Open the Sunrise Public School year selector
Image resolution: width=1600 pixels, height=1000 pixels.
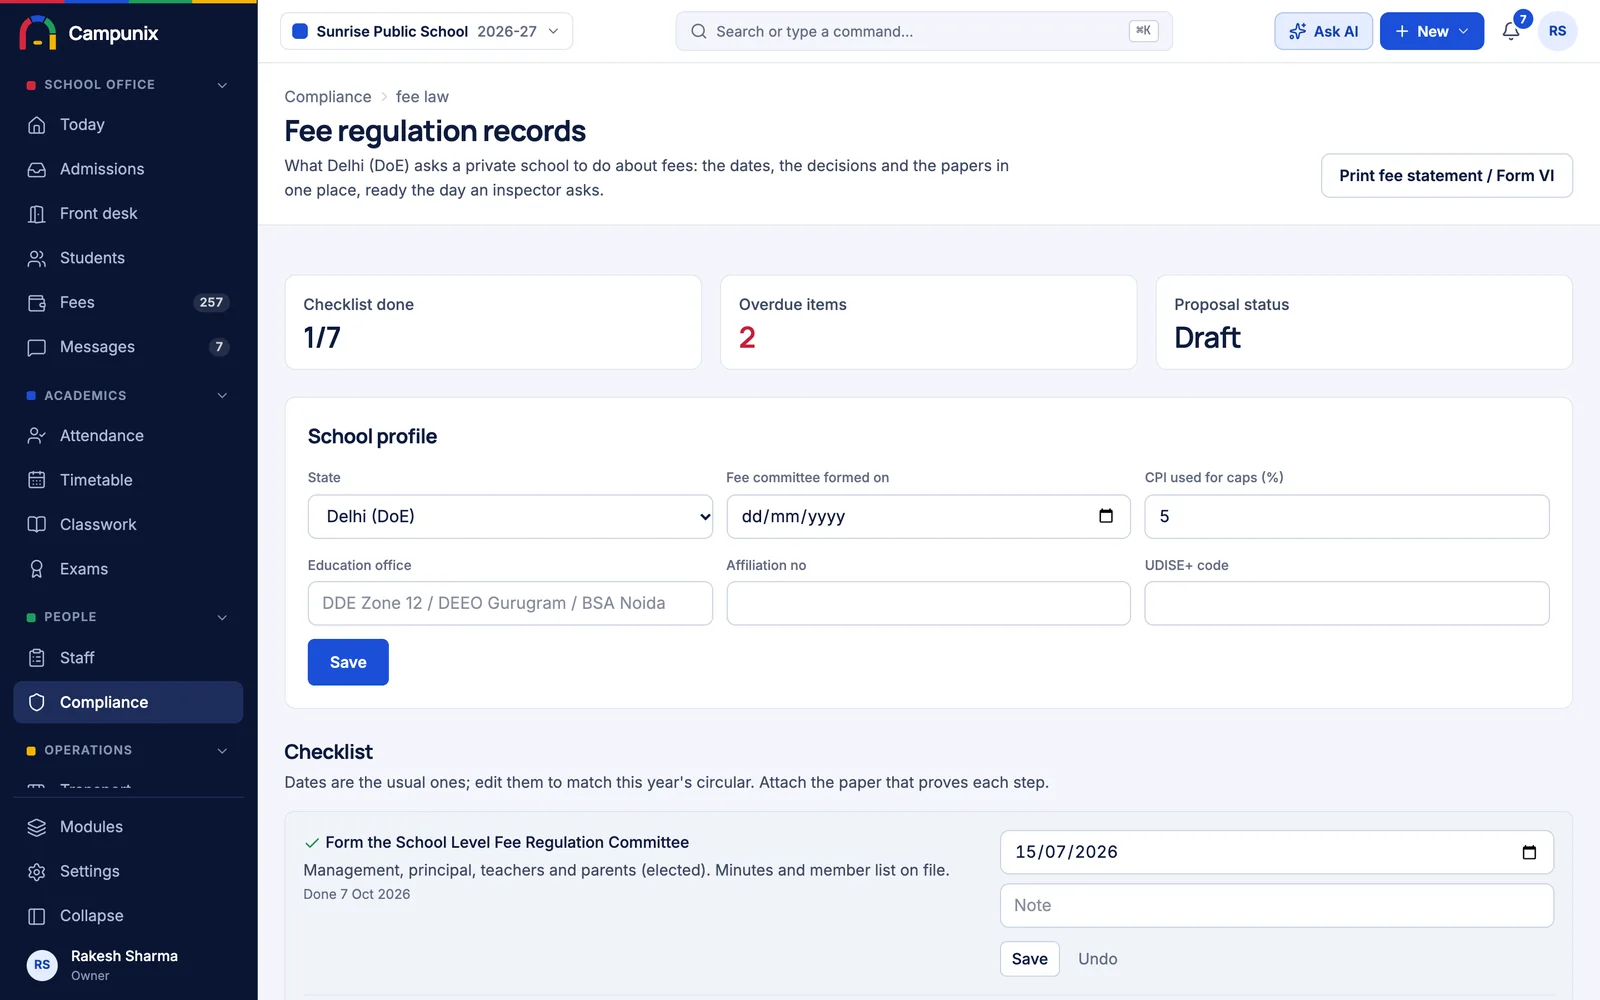coord(427,31)
